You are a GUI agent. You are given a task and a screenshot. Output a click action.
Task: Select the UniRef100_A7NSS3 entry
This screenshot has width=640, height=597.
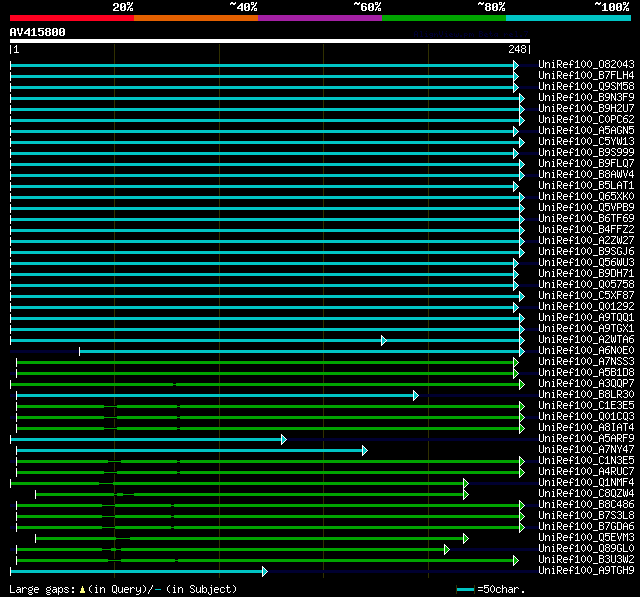(x=586, y=362)
